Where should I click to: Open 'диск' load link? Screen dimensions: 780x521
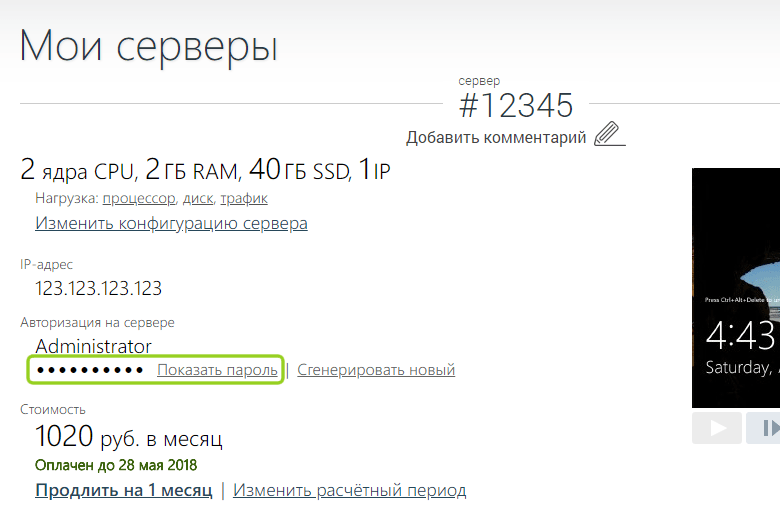click(x=197, y=198)
